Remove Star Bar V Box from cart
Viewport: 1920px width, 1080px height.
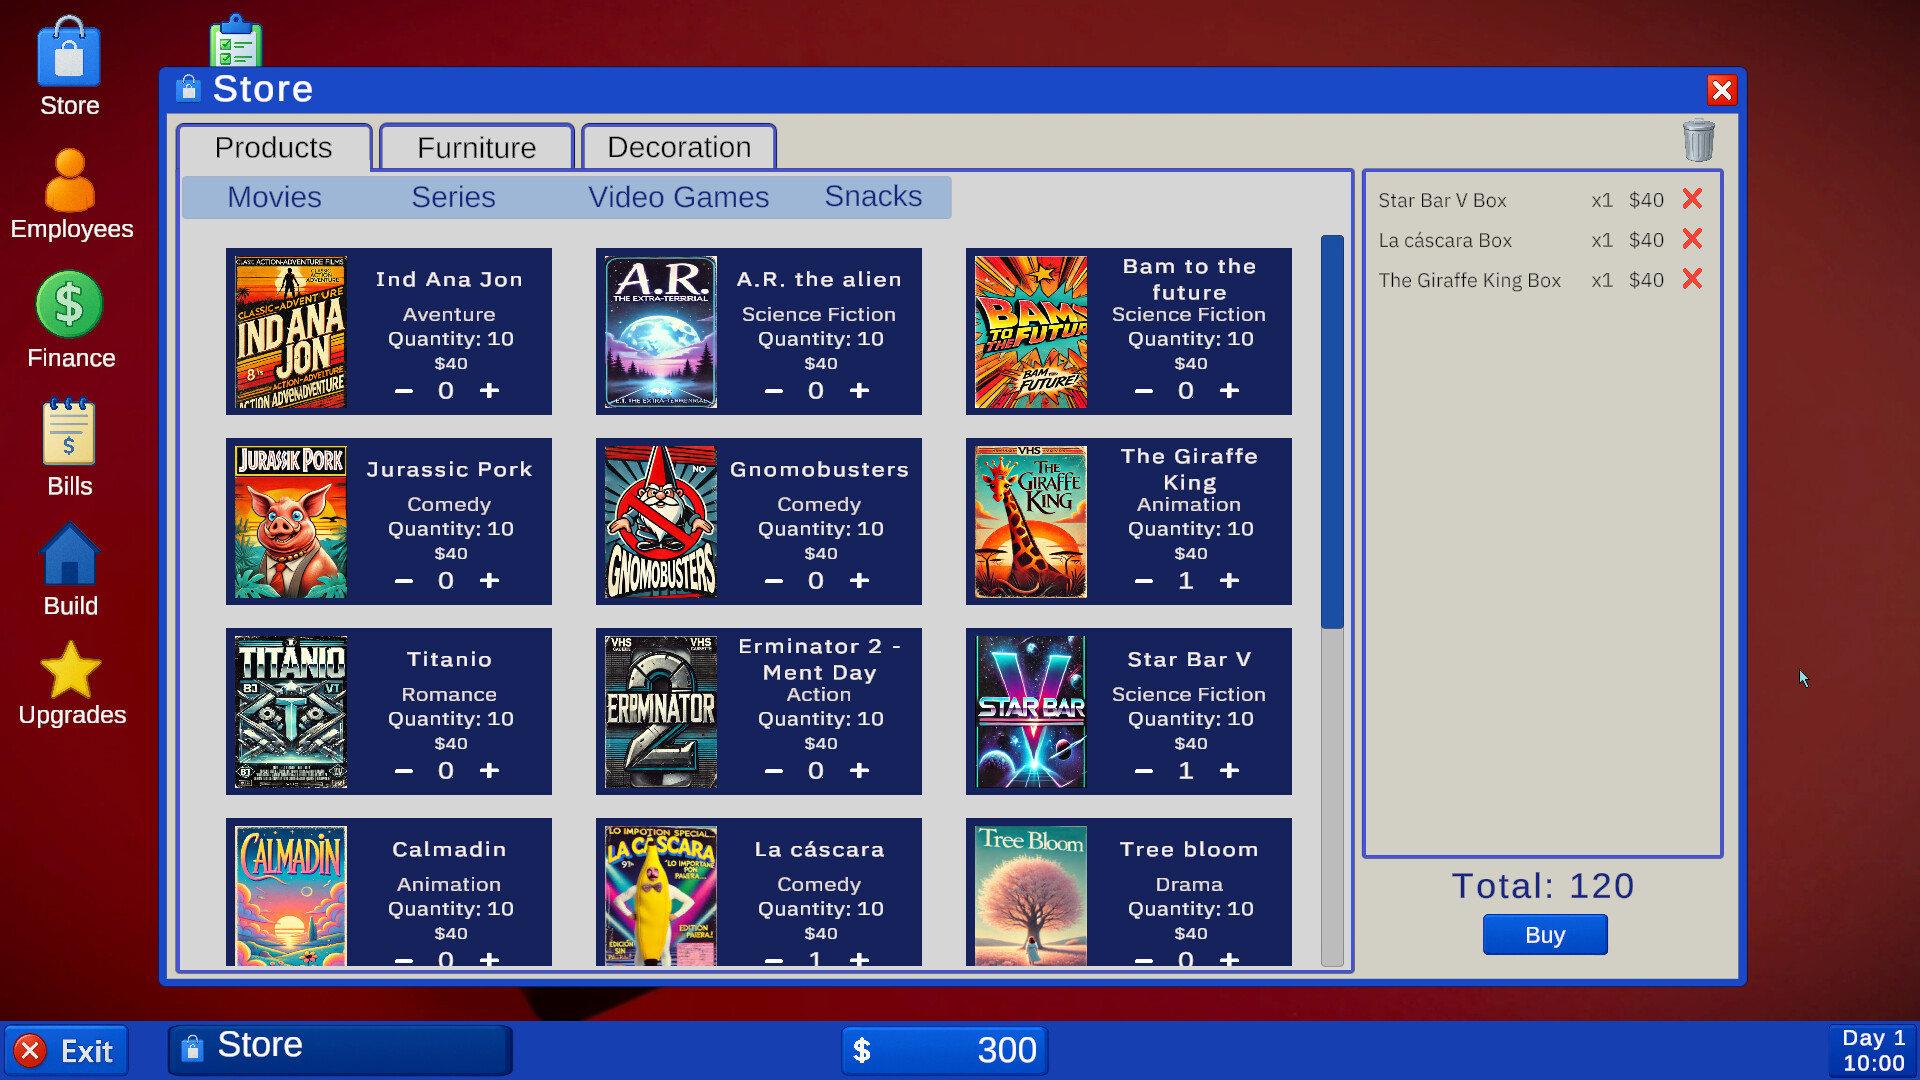click(1692, 199)
